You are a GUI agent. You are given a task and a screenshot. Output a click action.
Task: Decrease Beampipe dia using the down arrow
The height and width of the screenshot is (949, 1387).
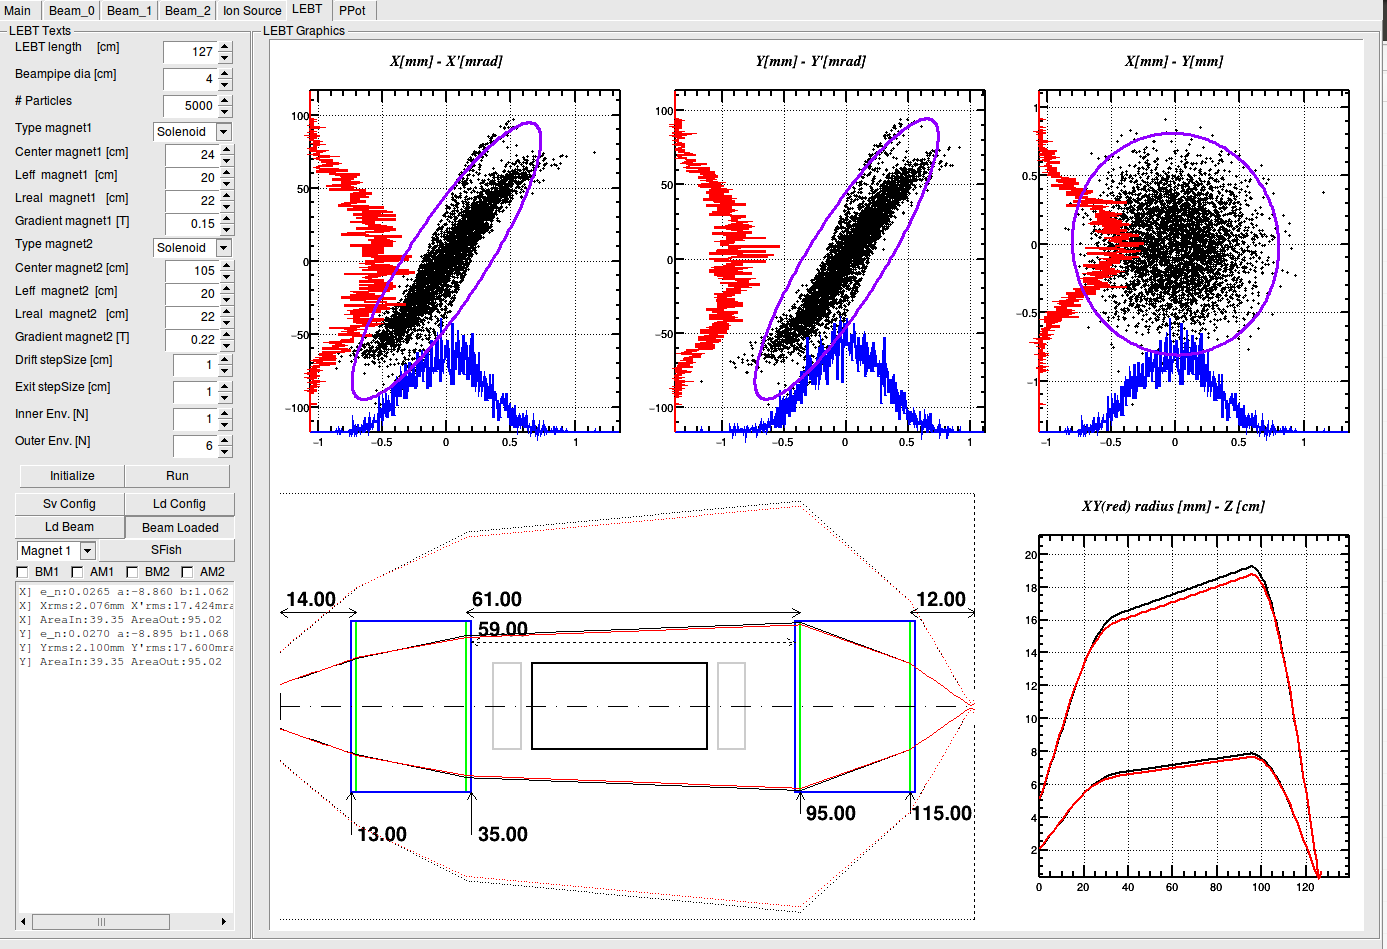point(225,84)
